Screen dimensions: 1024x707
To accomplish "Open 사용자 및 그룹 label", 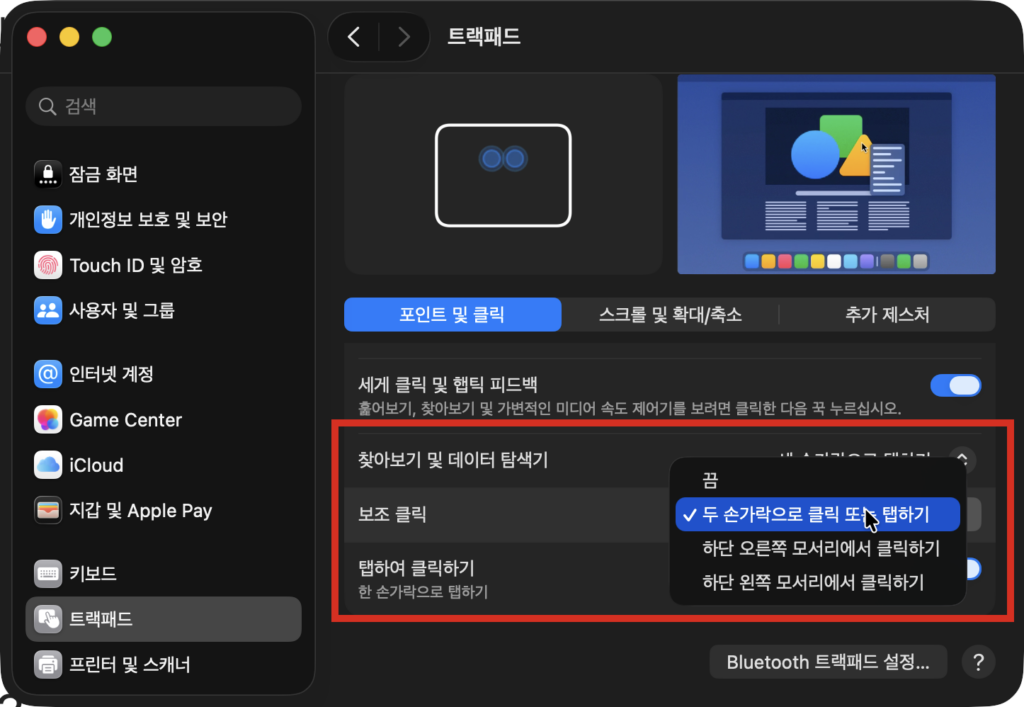I will pos(122,310).
